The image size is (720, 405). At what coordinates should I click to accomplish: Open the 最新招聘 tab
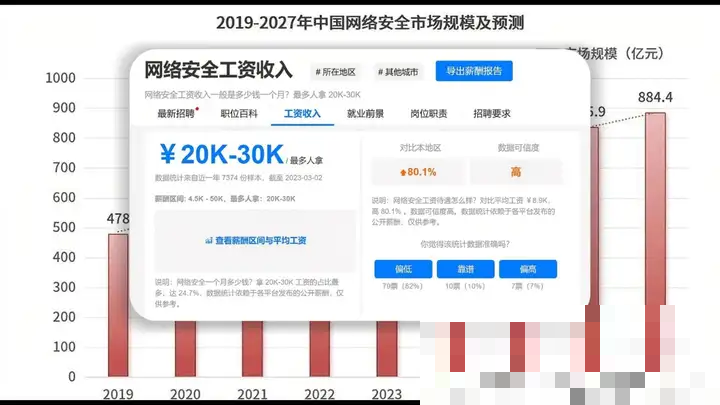click(x=176, y=113)
